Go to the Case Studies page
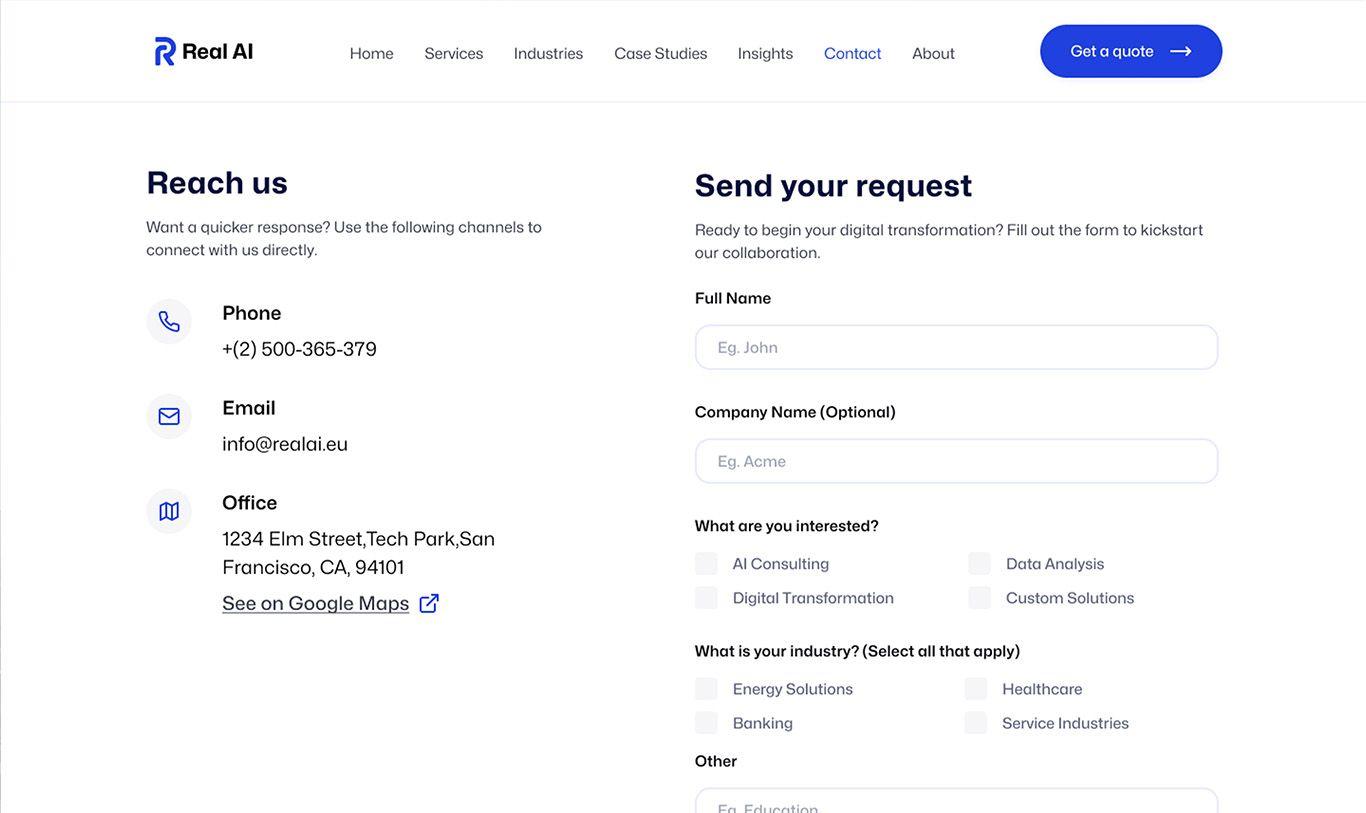 (x=661, y=53)
